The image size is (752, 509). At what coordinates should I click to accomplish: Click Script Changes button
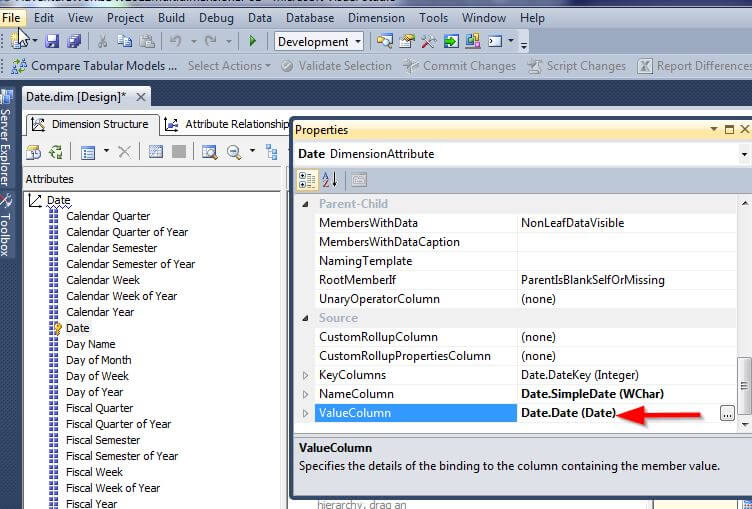(x=576, y=66)
